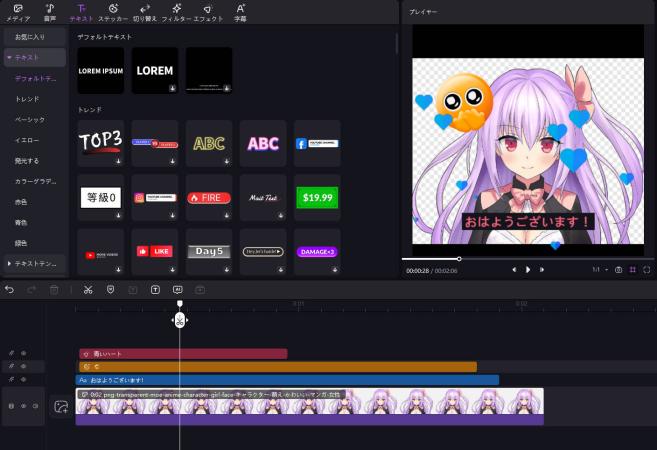Select ベーシック in the text sidebar
Viewport: 657px width, 450px height.
click(x=30, y=119)
